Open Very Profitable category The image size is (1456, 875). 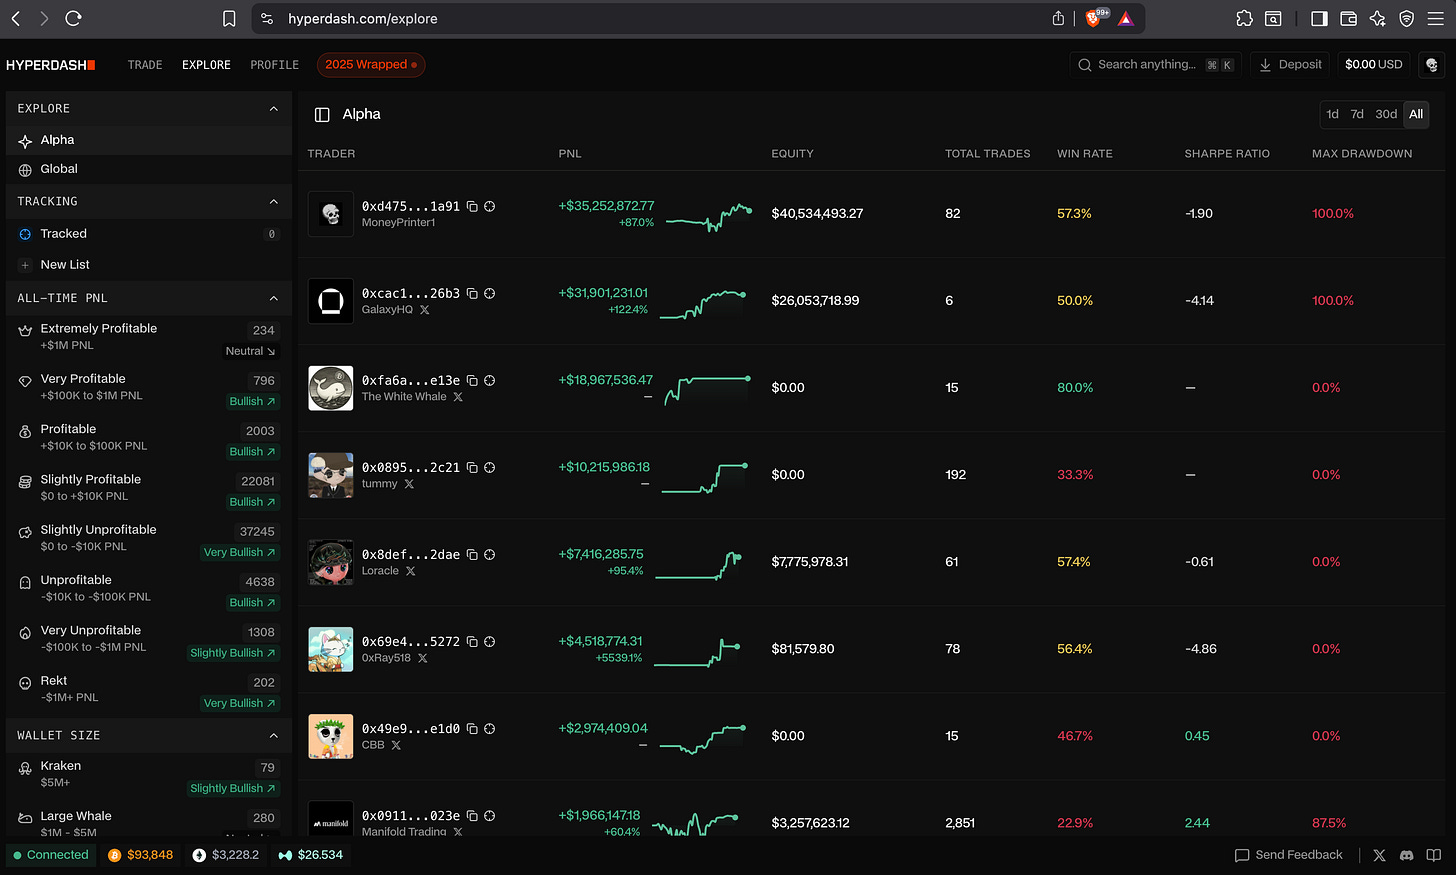(148, 390)
